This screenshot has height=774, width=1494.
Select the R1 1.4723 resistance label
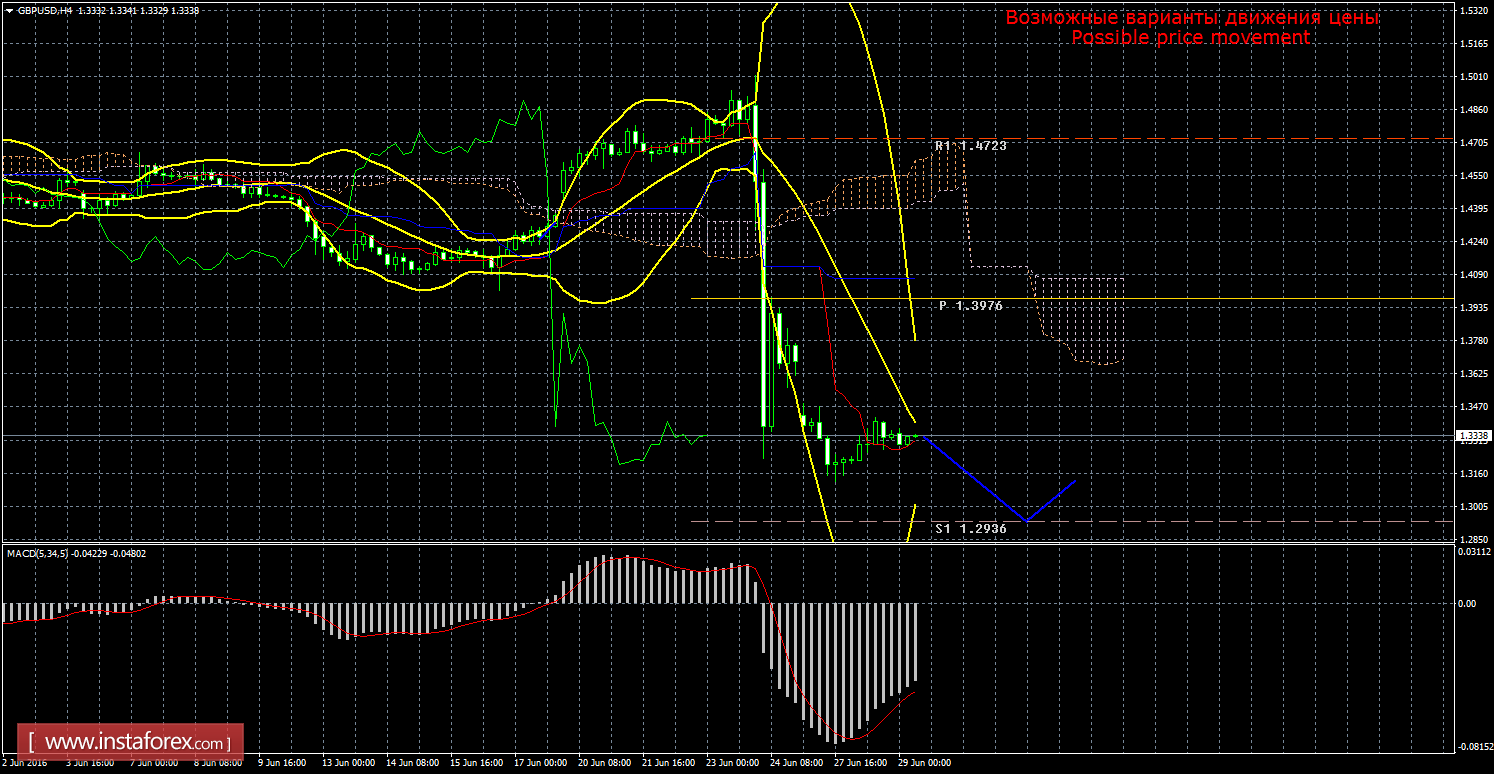coord(970,146)
